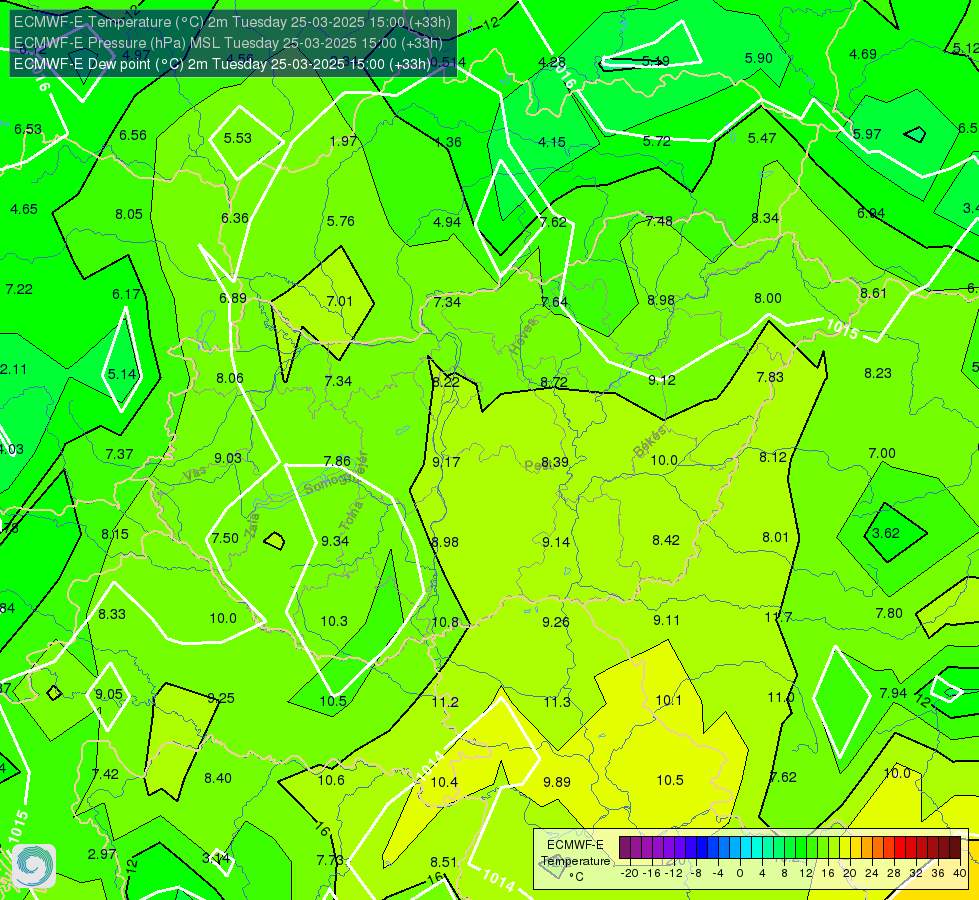Click the dew point value 1.36
Screen dimensions: 979x900
tap(448, 142)
